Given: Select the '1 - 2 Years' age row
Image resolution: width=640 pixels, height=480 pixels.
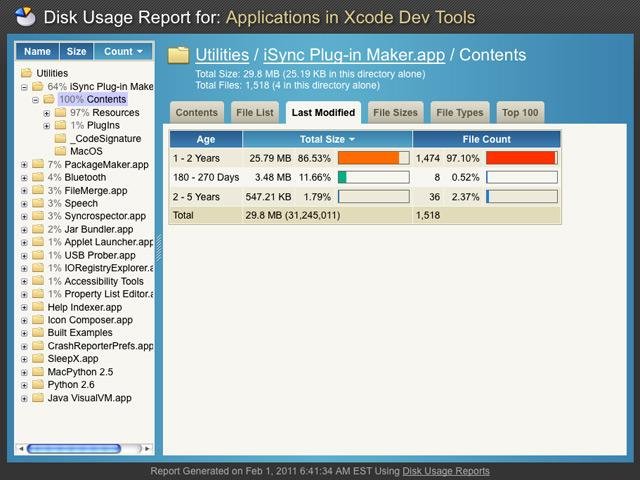Looking at the screenshot, I should tap(365, 158).
